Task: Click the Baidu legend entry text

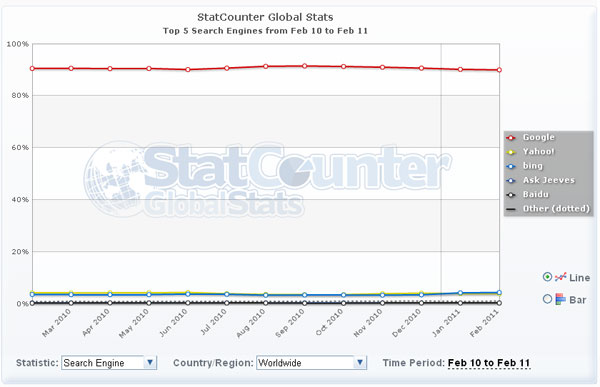Action: (x=536, y=194)
